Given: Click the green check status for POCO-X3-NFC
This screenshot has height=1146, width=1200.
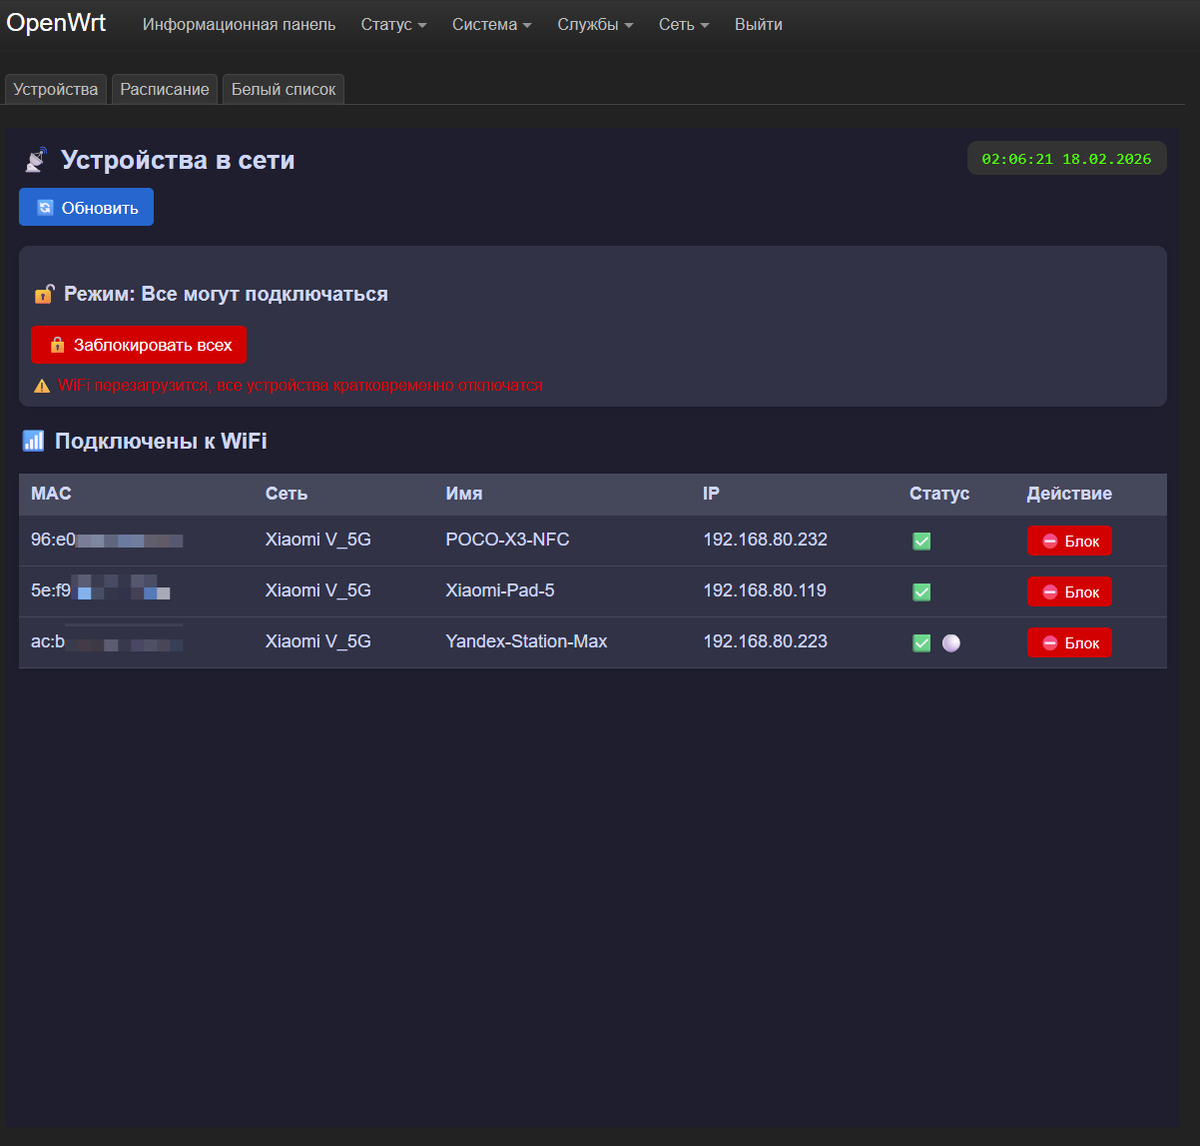Looking at the screenshot, I should click(922, 541).
